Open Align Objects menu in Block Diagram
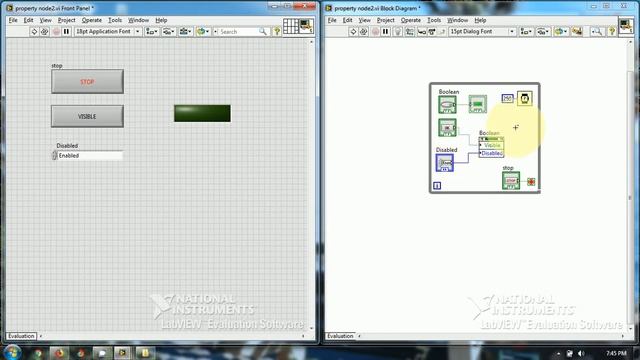640x360 pixels. (526, 31)
